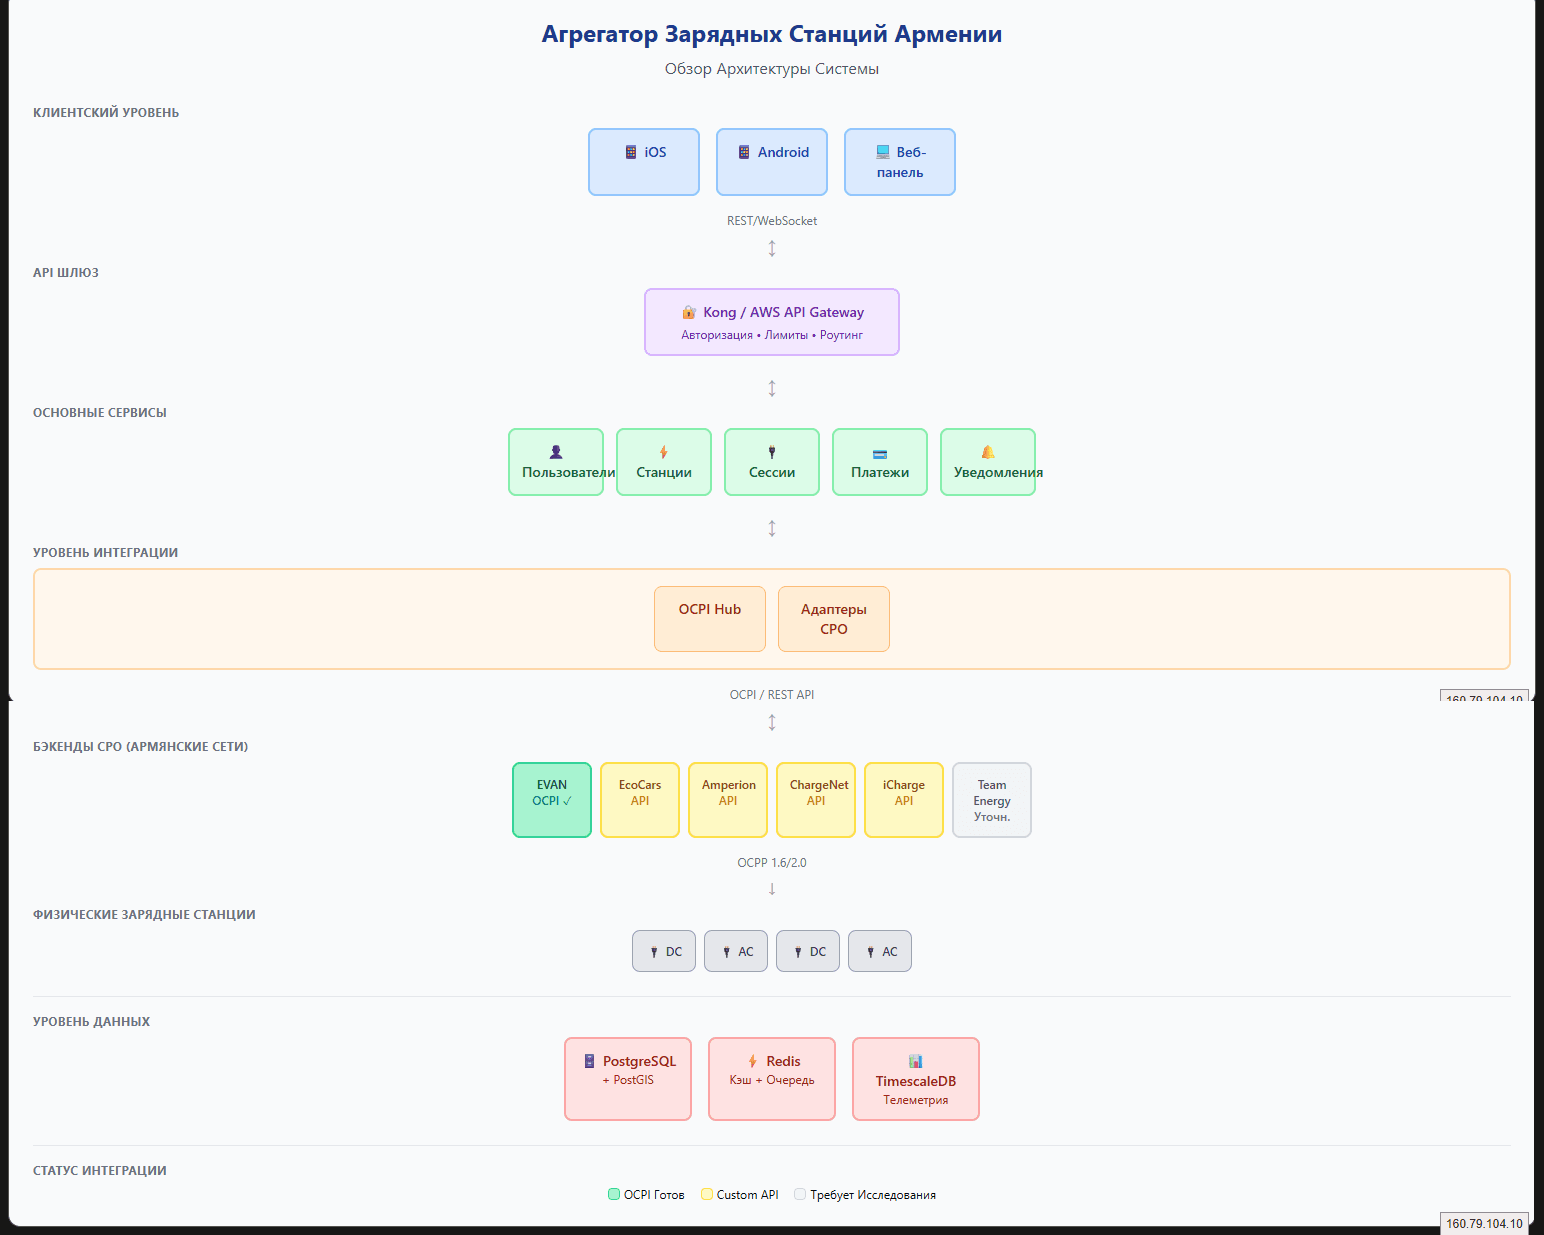Click the БЭКЕНДЫ CPO (АРМЯНСКИЕ СЕТИ) label
This screenshot has width=1544, height=1235.
141,747
